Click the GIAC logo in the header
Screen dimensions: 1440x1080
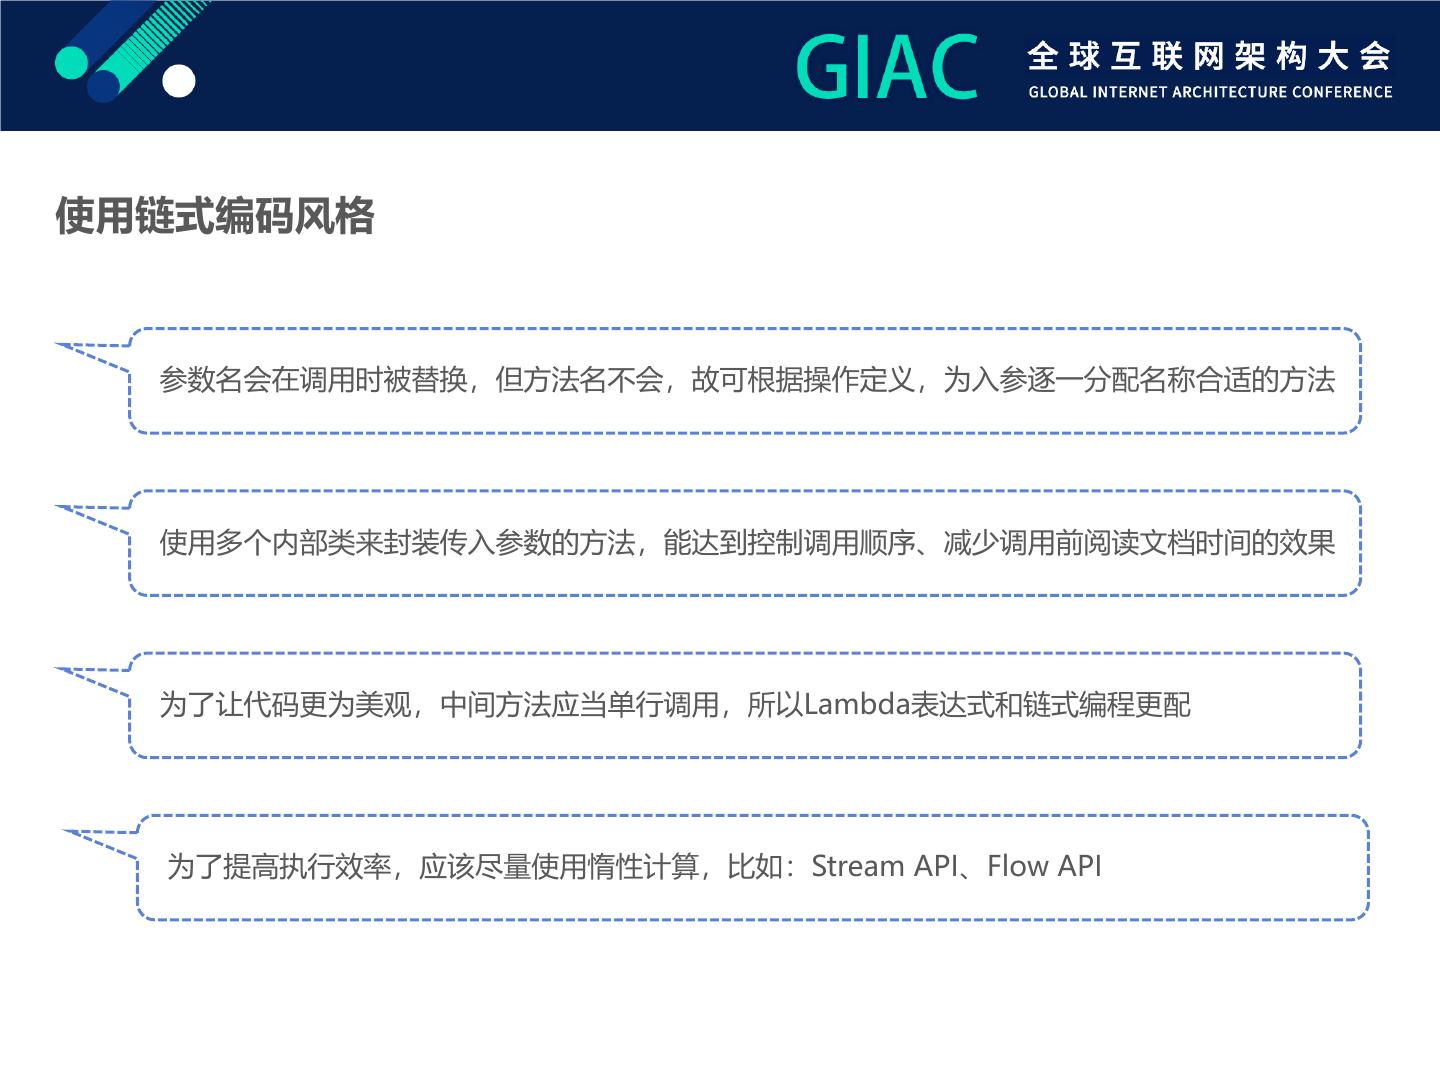pos(887,67)
